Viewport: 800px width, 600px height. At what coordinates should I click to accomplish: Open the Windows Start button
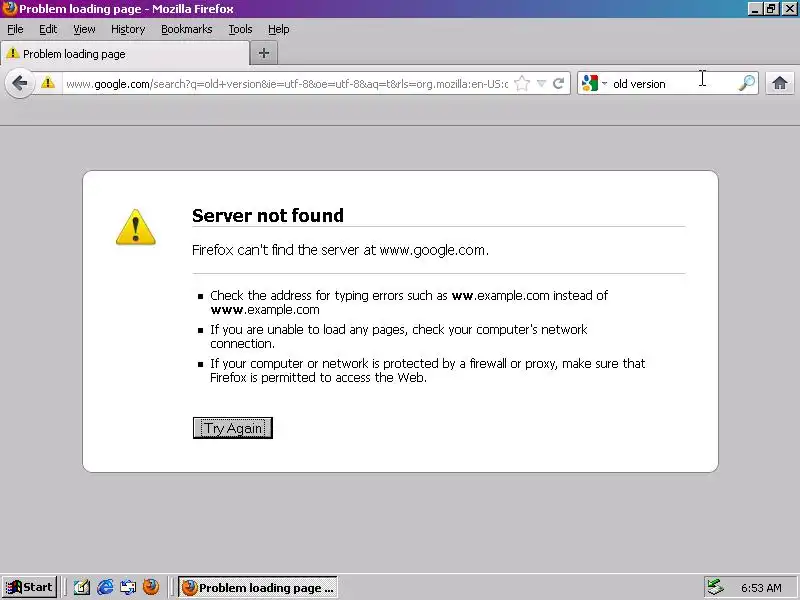click(30, 587)
